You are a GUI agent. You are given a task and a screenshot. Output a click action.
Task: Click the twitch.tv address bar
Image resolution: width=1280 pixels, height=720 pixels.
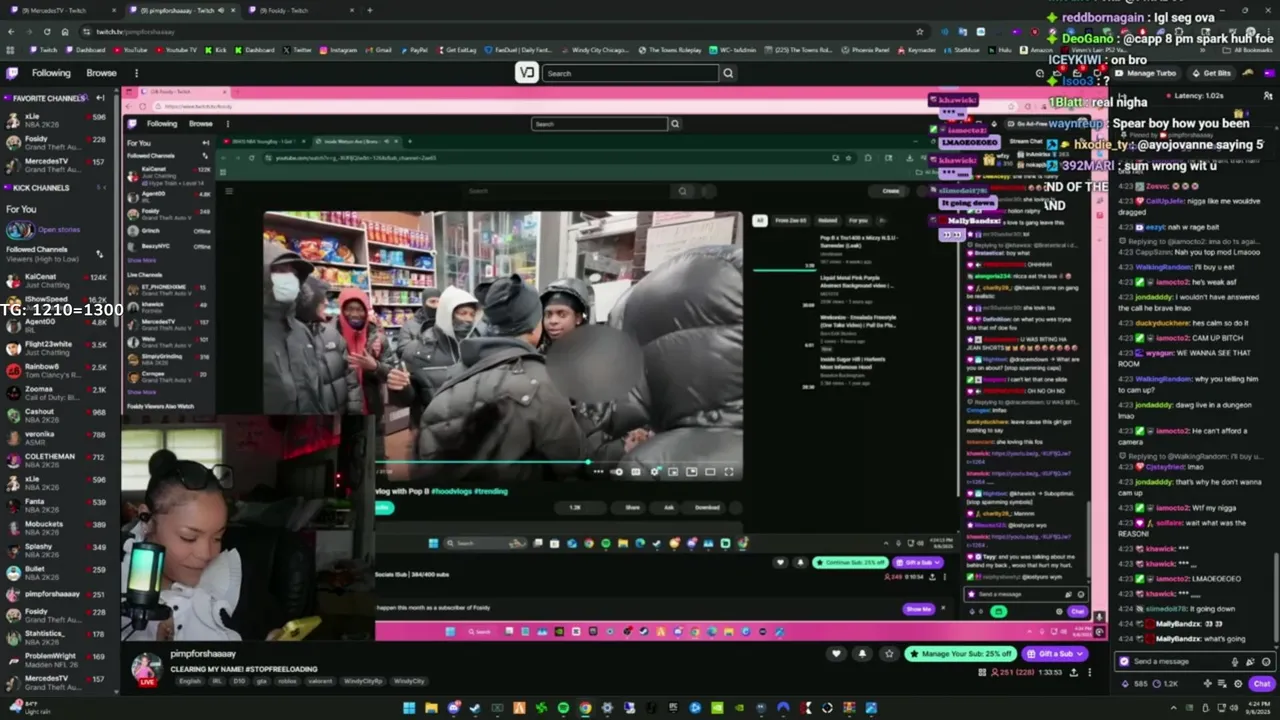(x=500, y=31)
